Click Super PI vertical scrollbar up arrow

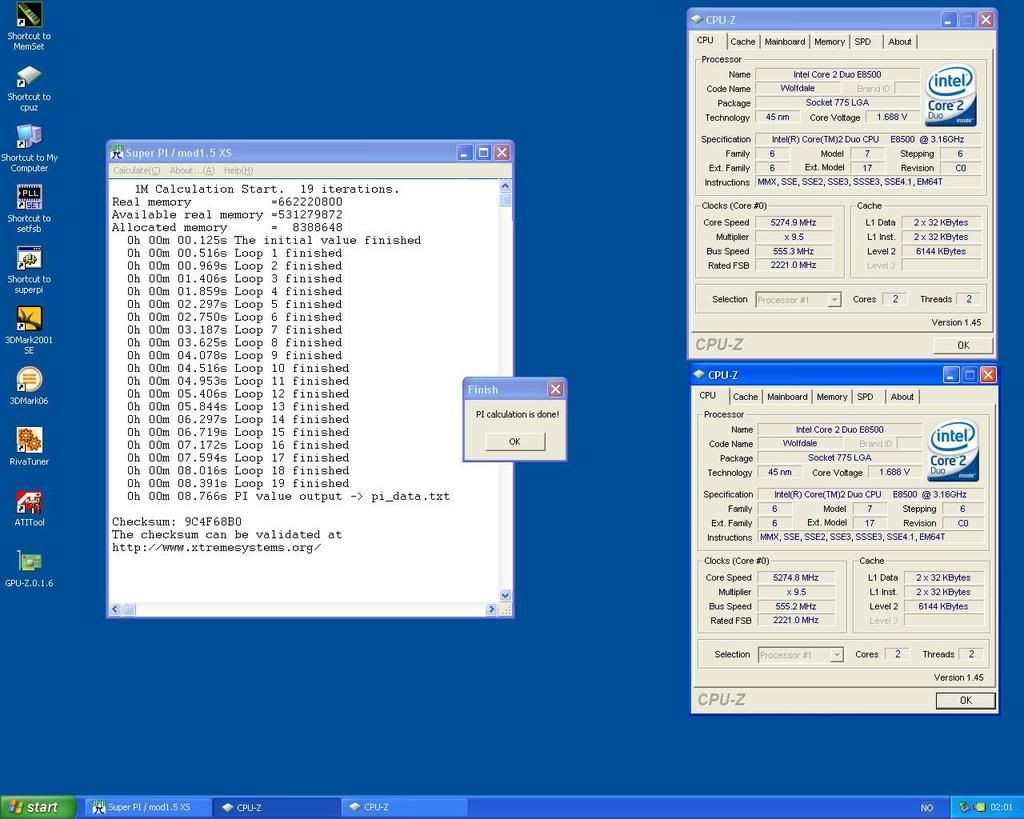505,186
